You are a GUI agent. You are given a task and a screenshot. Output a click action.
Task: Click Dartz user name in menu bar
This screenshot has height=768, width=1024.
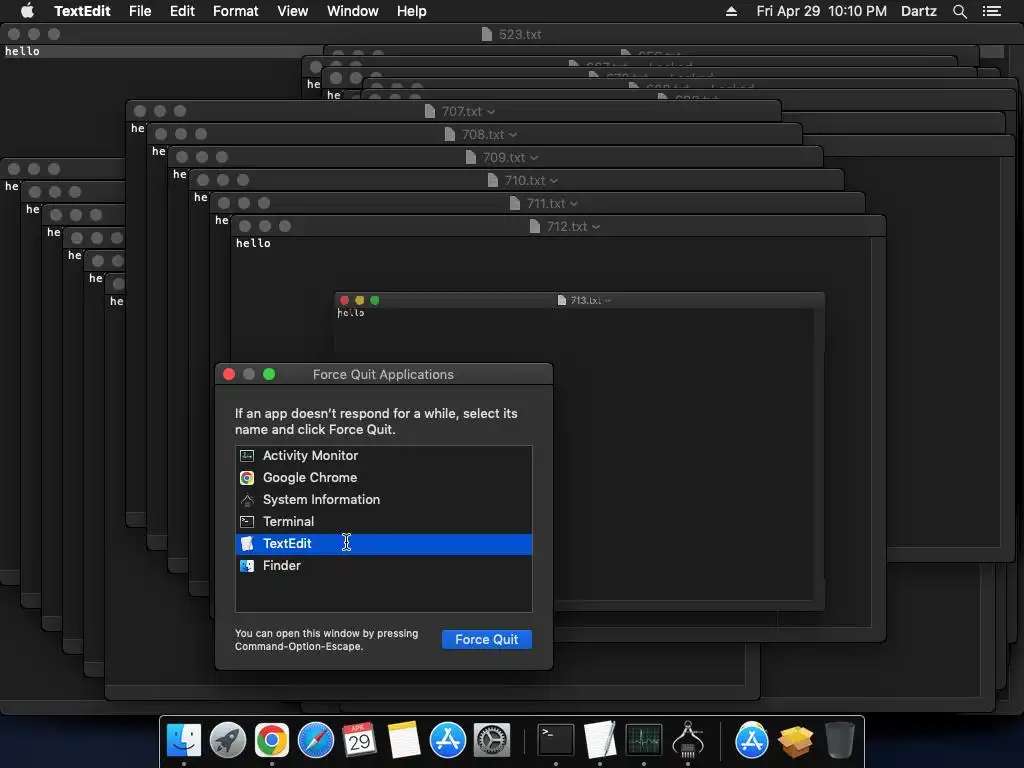click(x=918, y=11)
